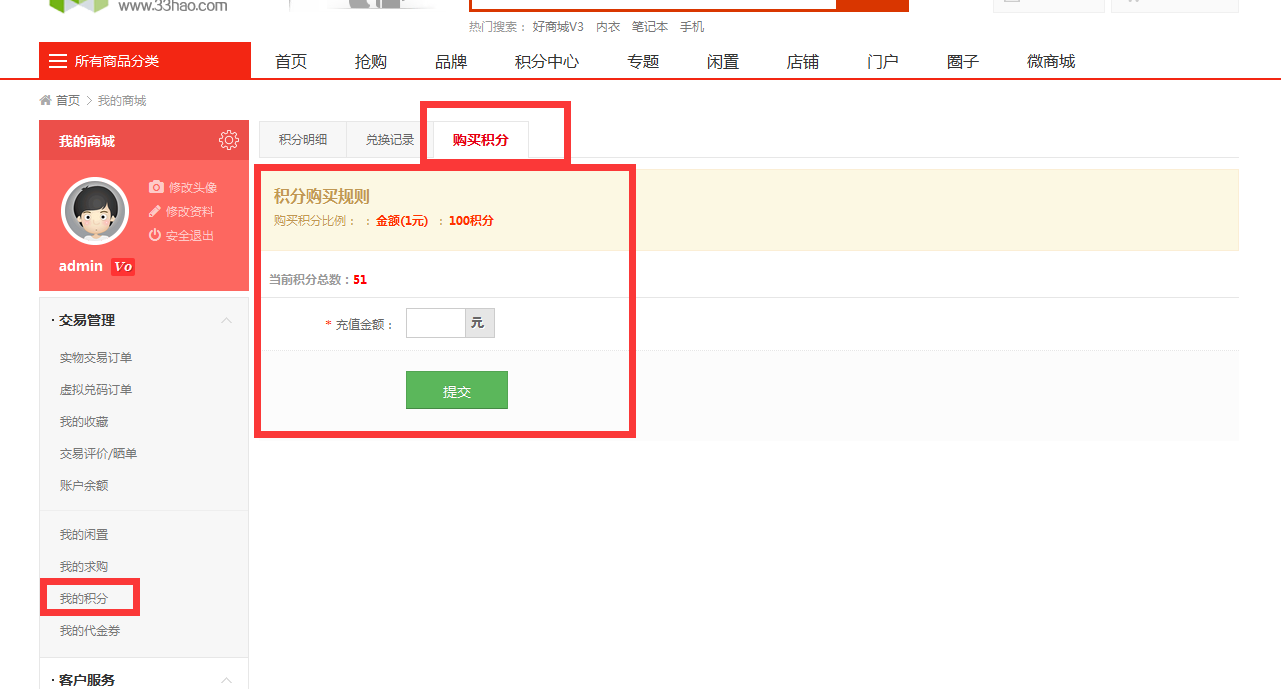Click the home icon in breadcrumb

point(45,100)
